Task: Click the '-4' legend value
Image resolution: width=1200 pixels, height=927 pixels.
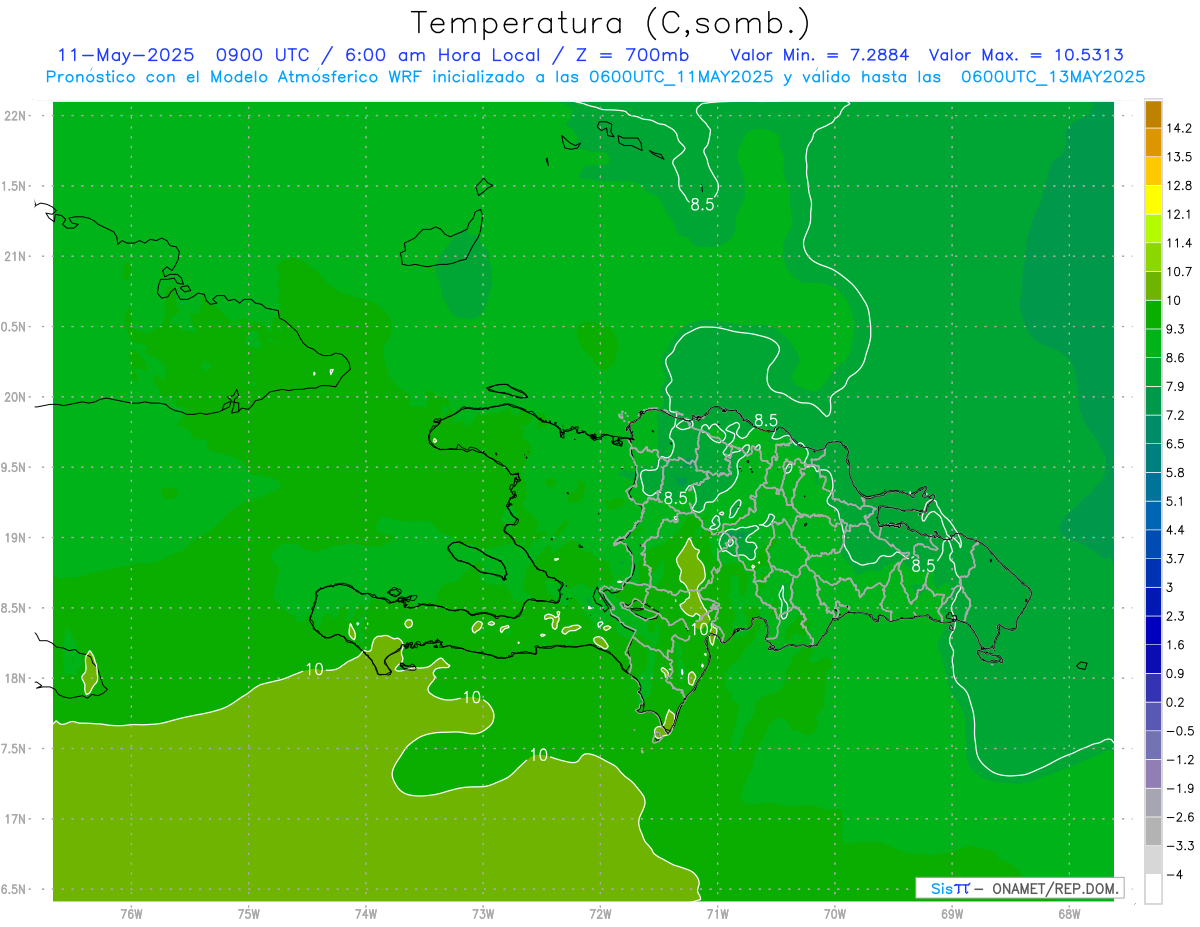Action: pyautogui.click(x=1175, y=875)
